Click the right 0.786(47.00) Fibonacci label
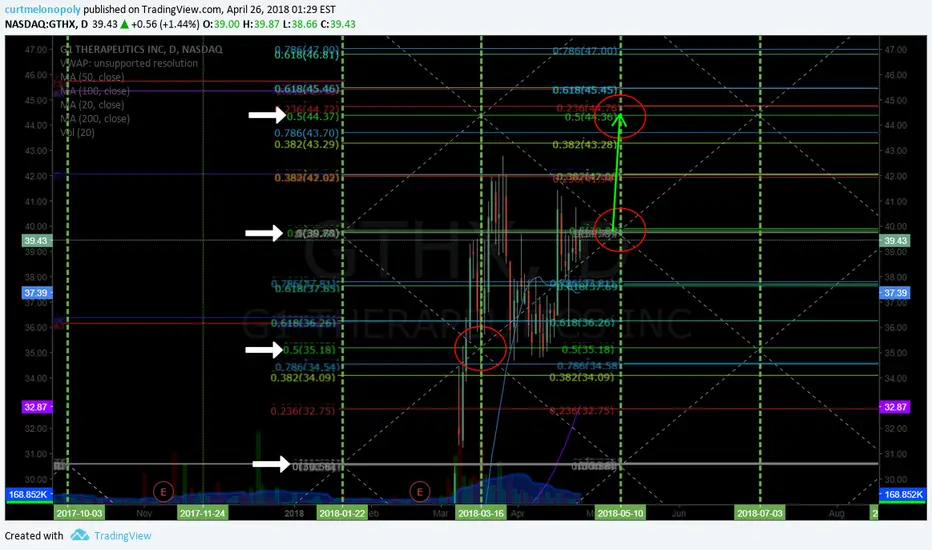The image size is (932, 550). [x=585, y=51]
